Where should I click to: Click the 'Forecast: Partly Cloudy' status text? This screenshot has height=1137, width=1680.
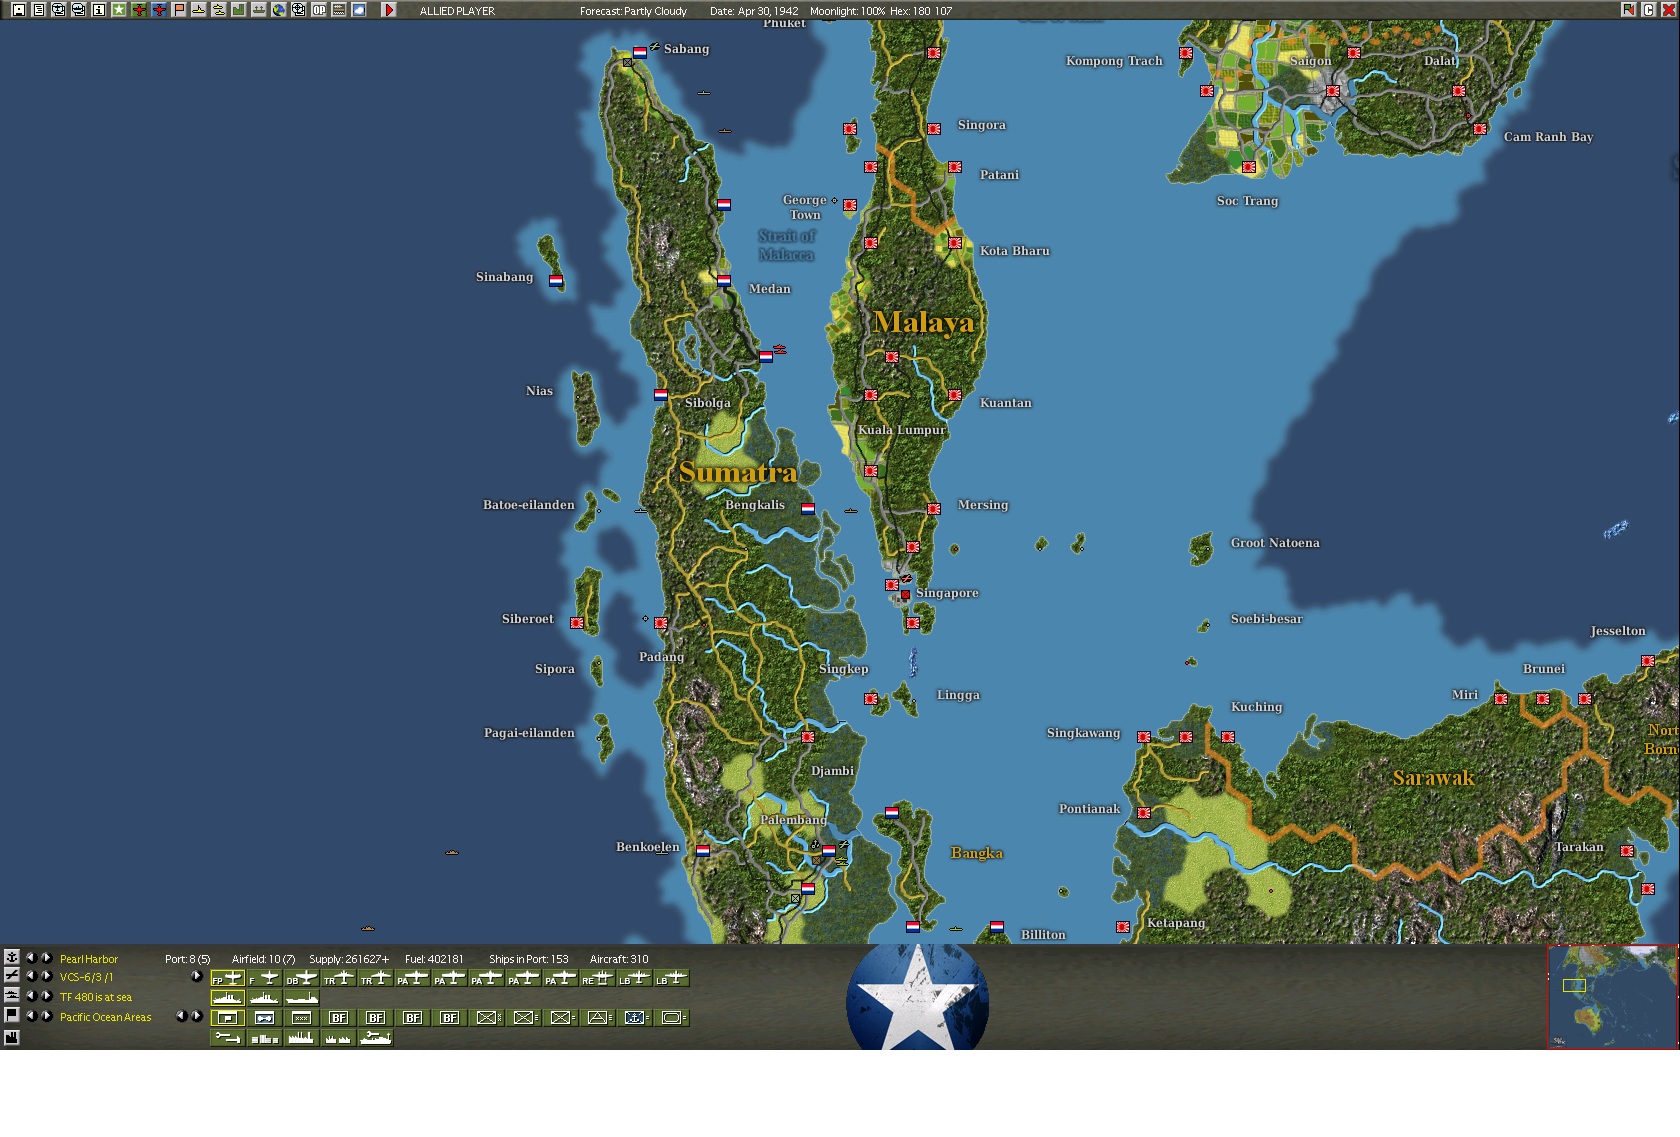tap(633, 11)
